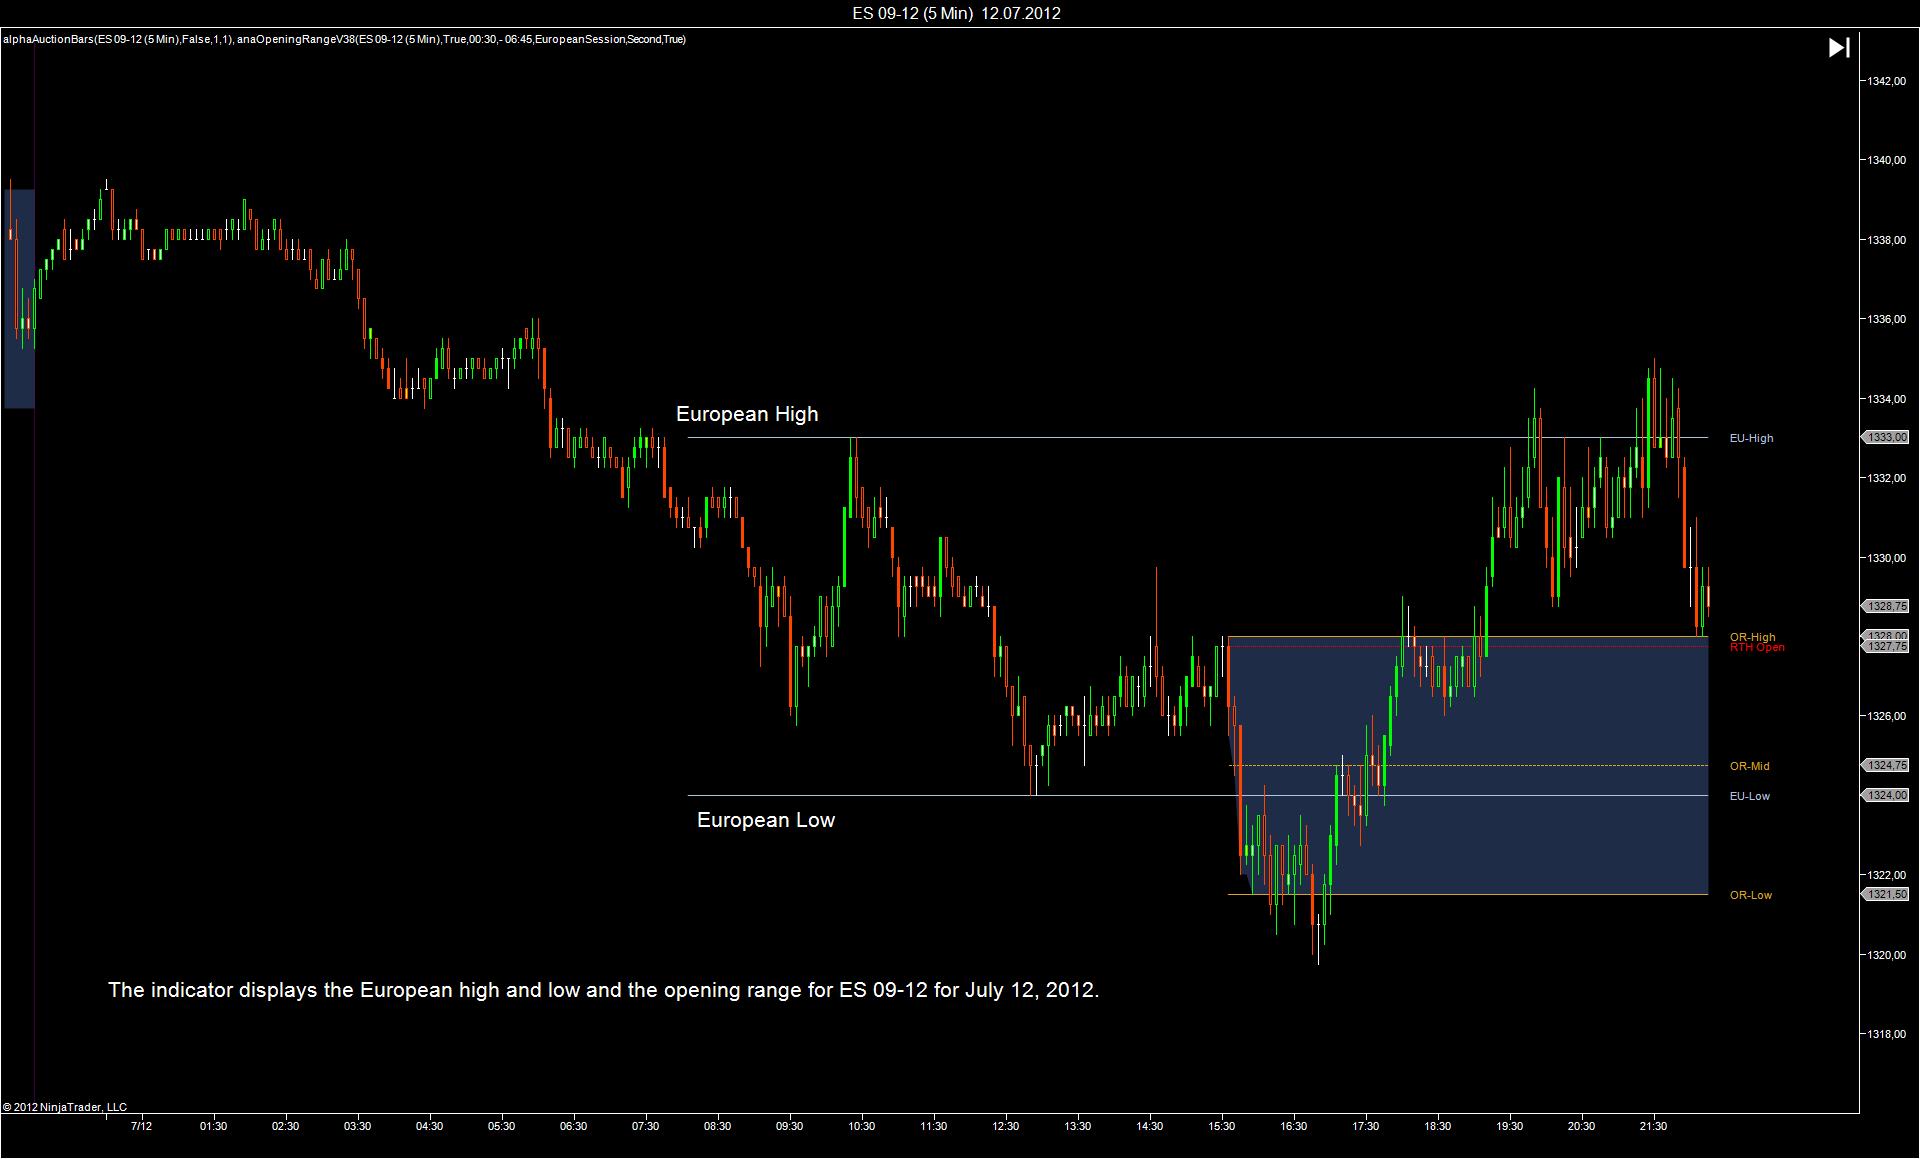
Task: Click the indicator description text note
Action: tap(603, 990)
